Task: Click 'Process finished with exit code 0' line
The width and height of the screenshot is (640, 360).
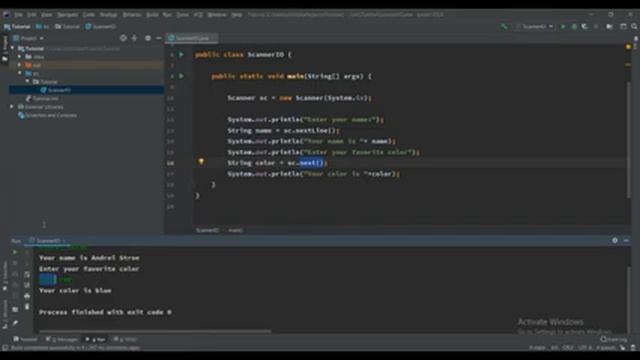Action: (105, 312)
